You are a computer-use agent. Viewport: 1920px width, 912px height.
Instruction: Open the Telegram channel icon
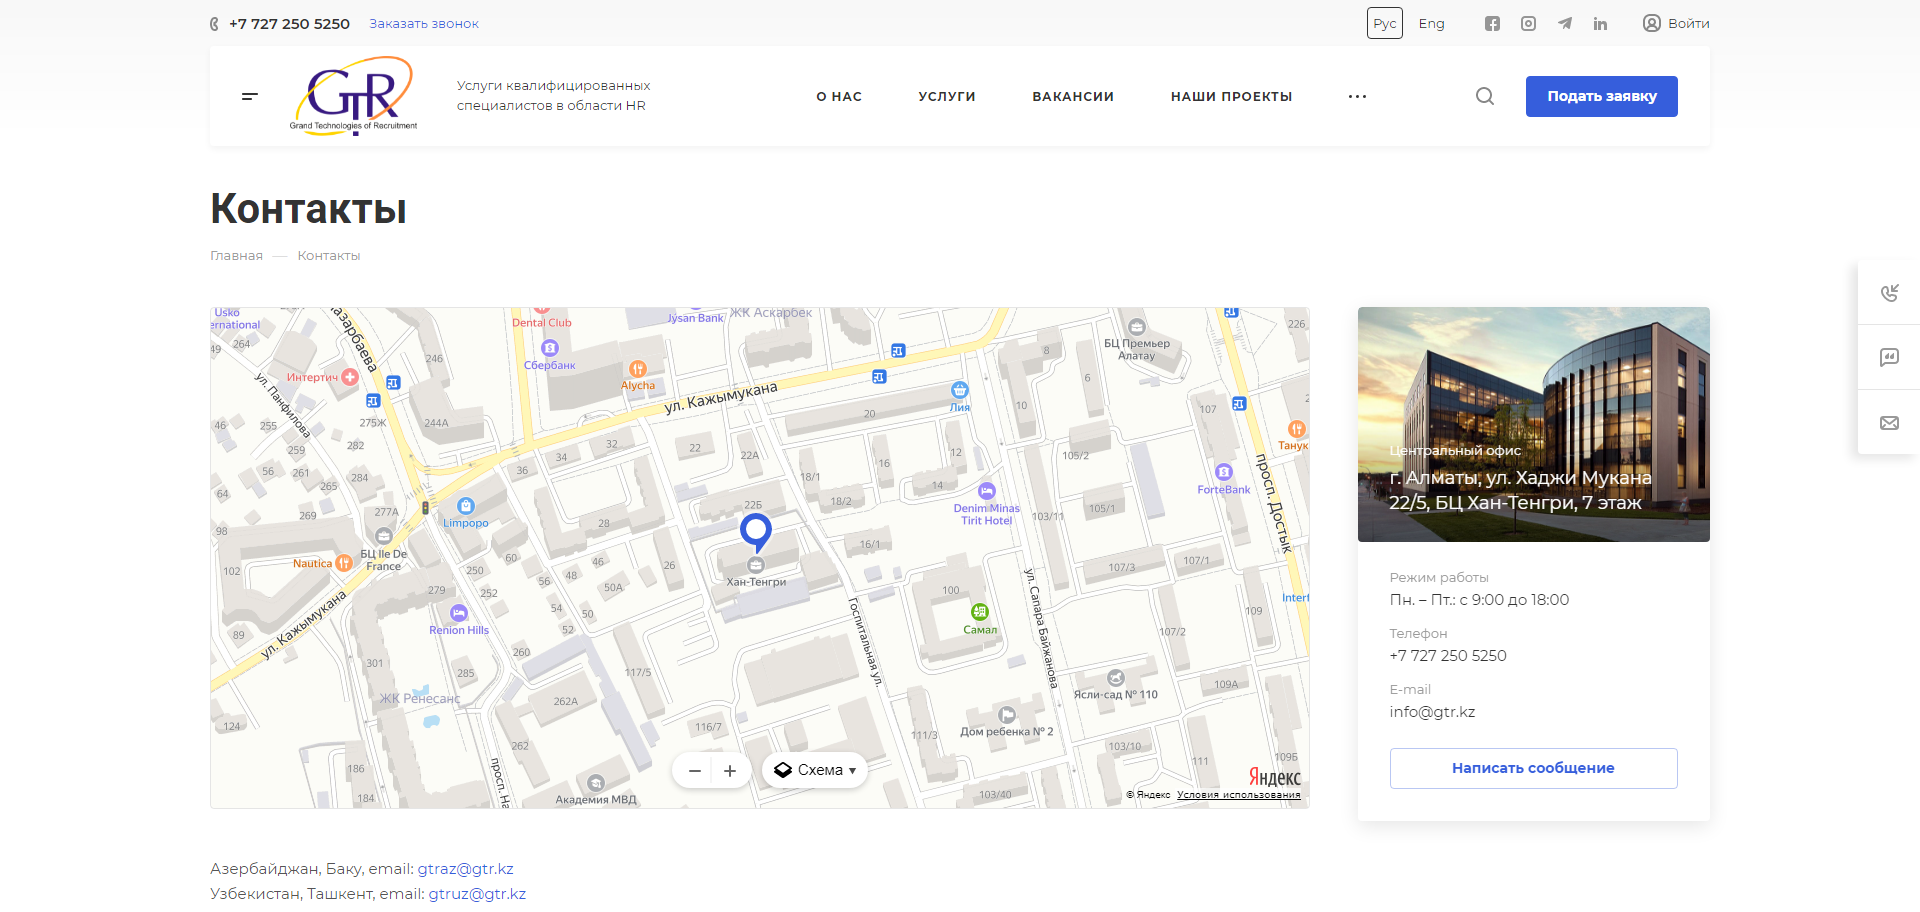coord(1564,23)
